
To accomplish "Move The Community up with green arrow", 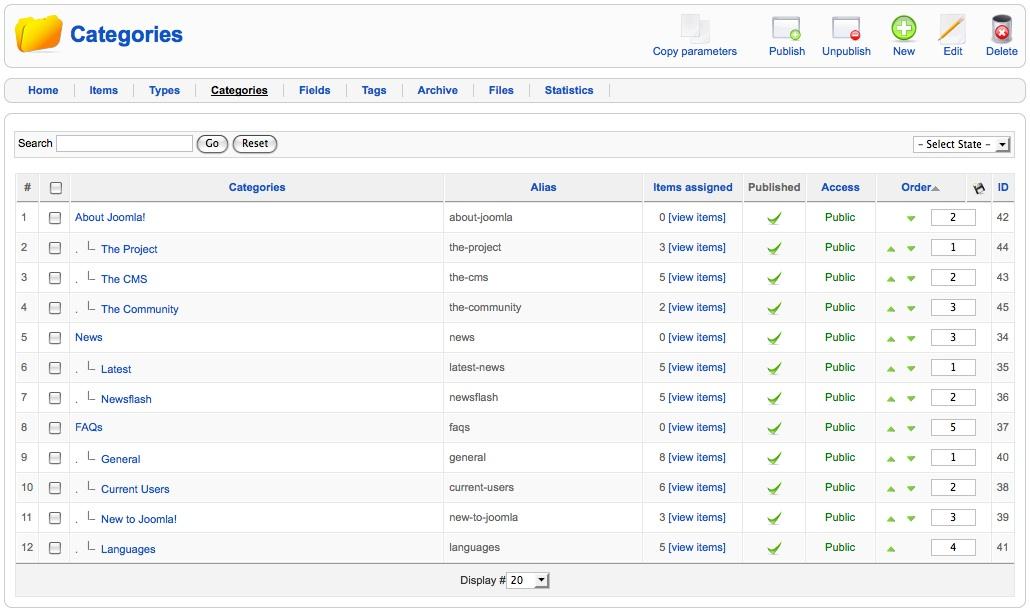I will pos(891,309).
